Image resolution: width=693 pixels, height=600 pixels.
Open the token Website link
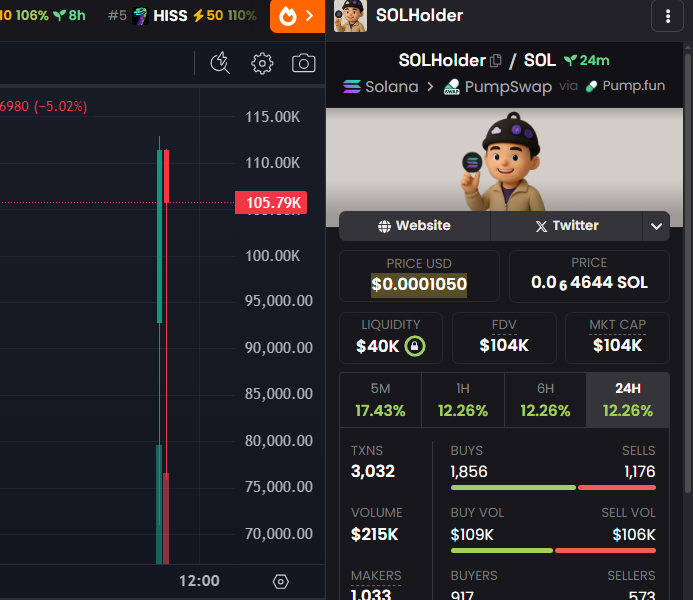(x=414, y=226)
